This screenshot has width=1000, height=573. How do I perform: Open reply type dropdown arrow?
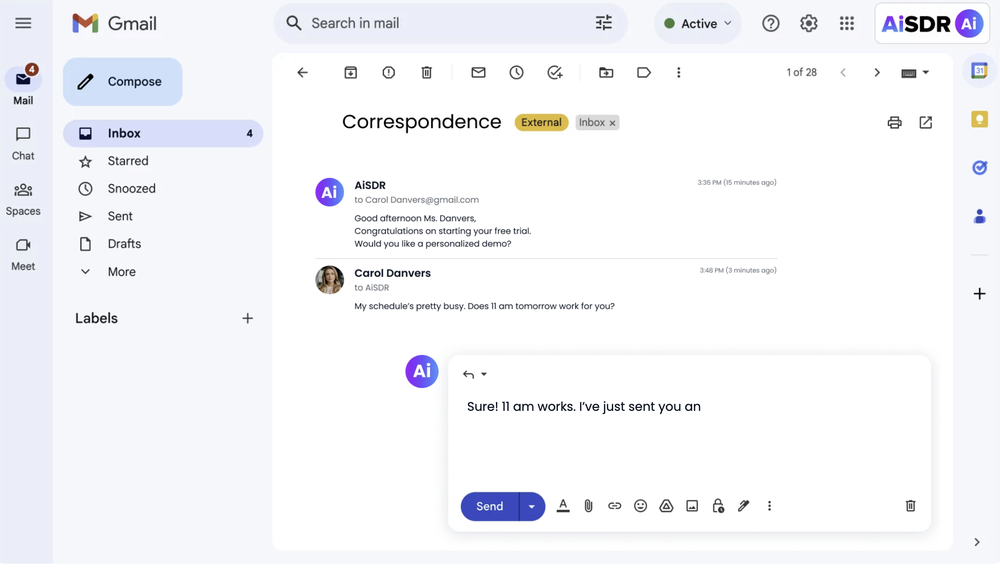tap(484, 375)
